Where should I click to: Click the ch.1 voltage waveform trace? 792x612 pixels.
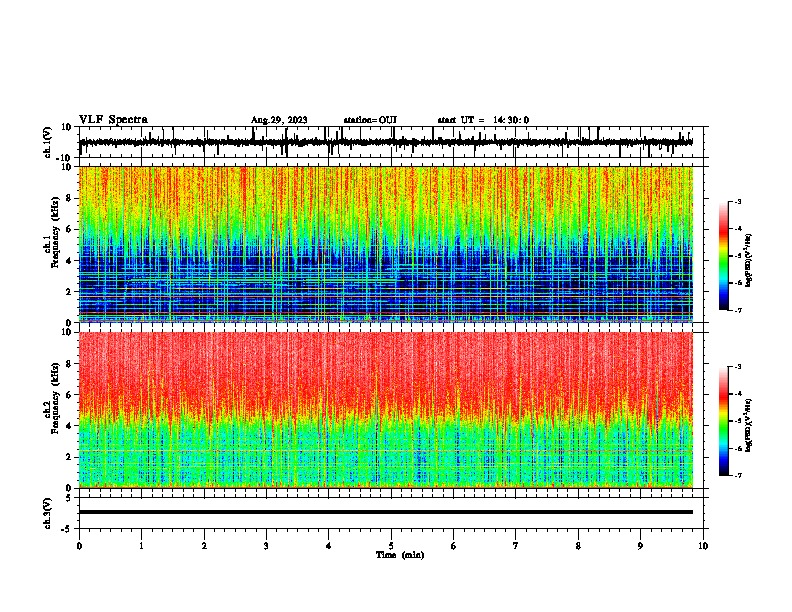point(385,142)
